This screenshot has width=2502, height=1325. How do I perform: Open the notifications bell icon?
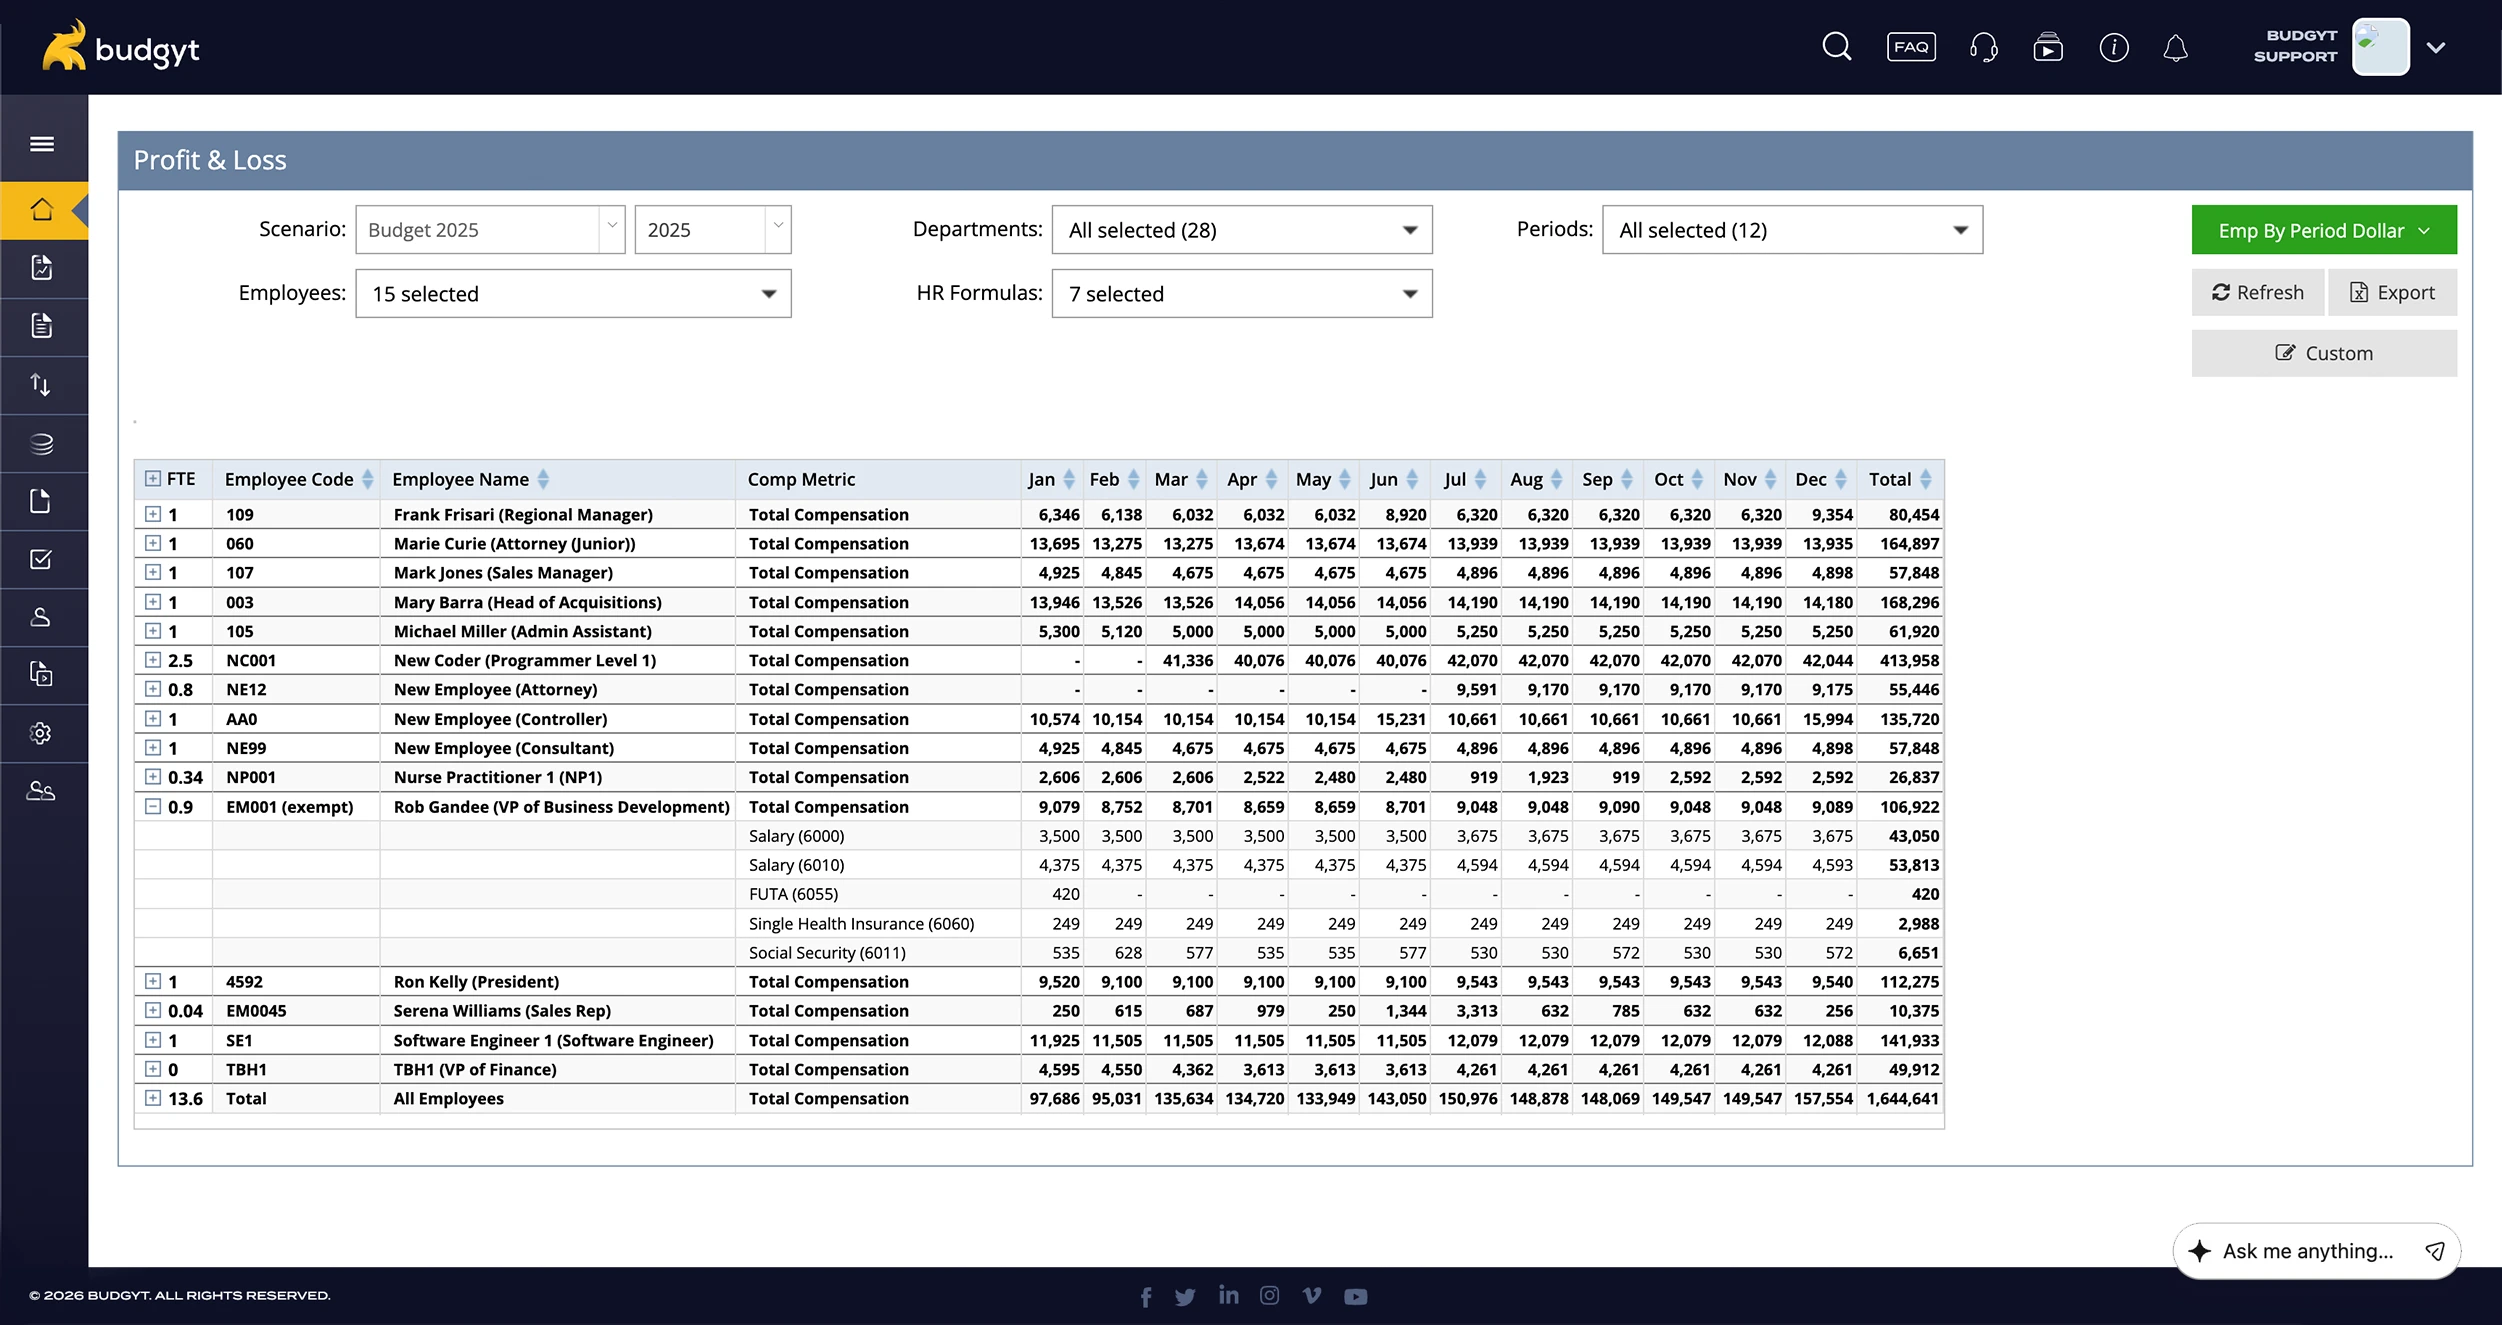(2175, 47)
